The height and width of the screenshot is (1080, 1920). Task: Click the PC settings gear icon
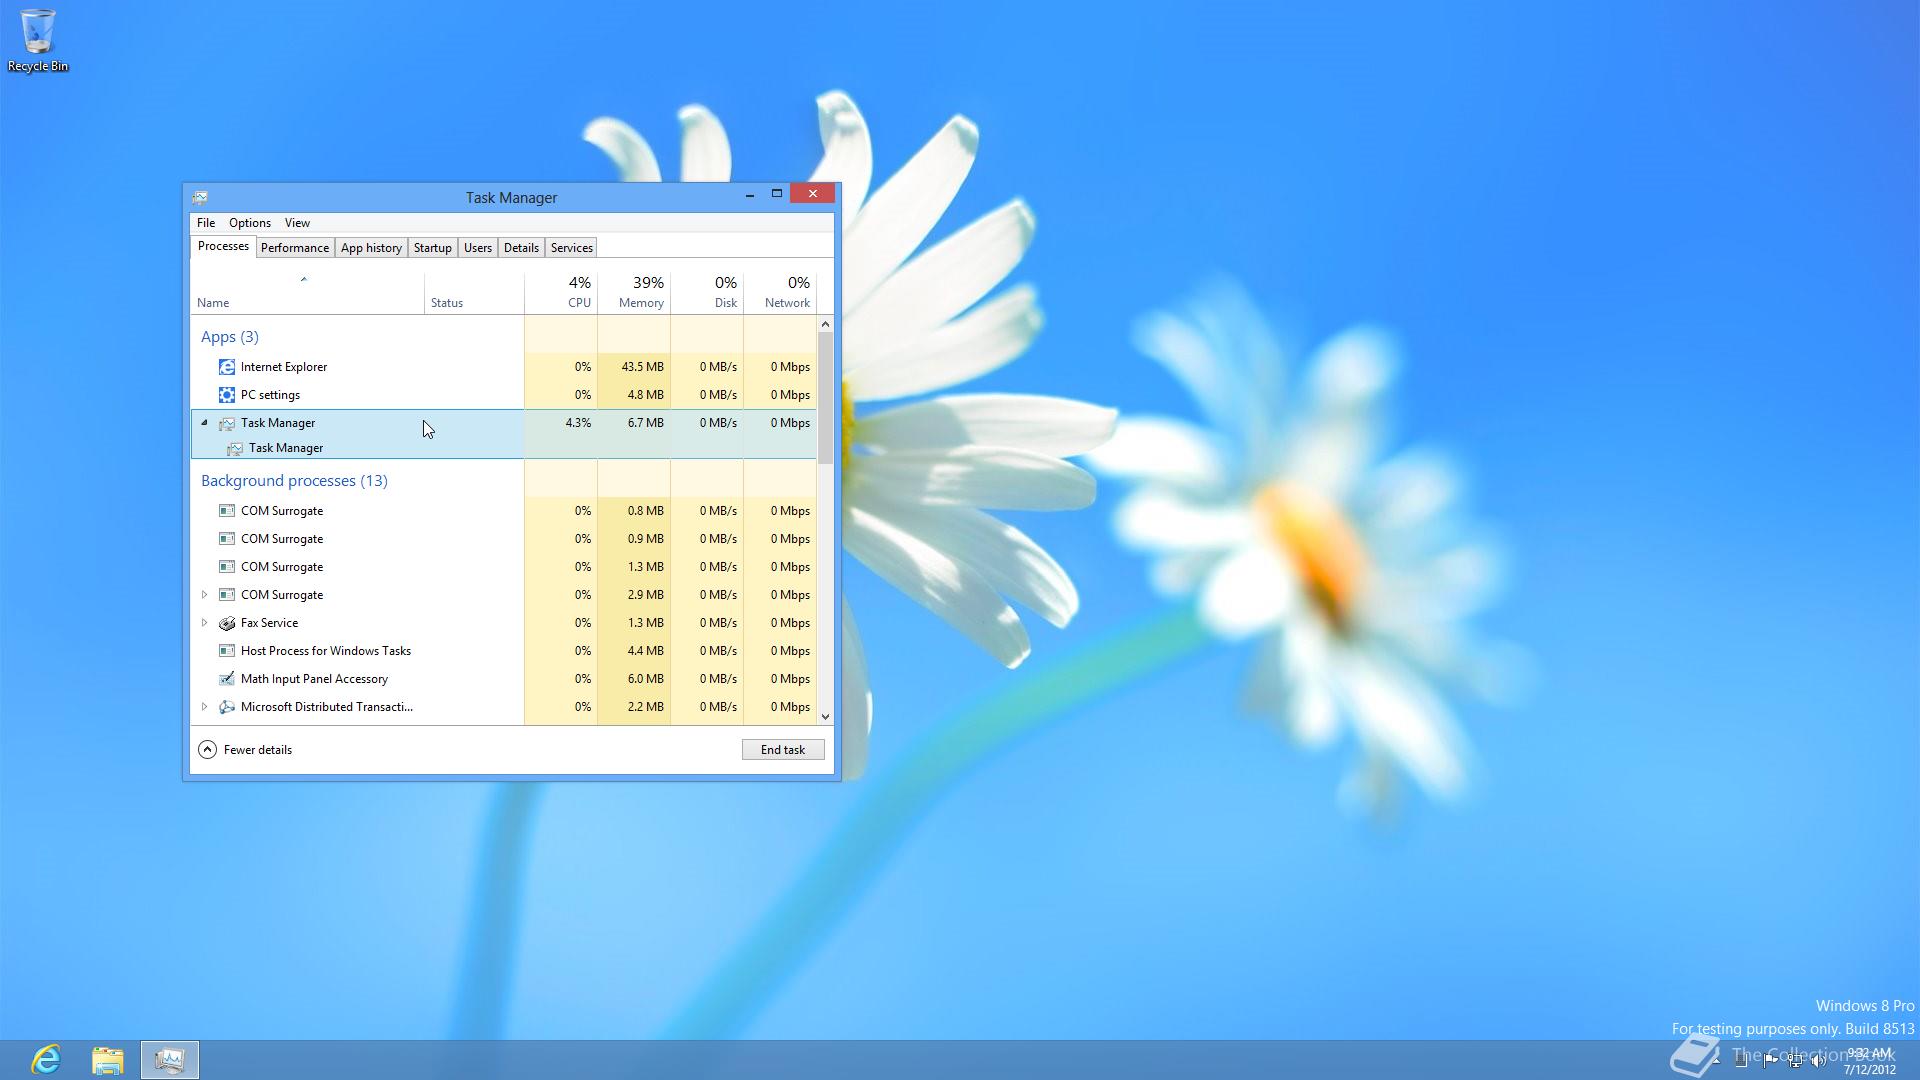coord(227,395)
